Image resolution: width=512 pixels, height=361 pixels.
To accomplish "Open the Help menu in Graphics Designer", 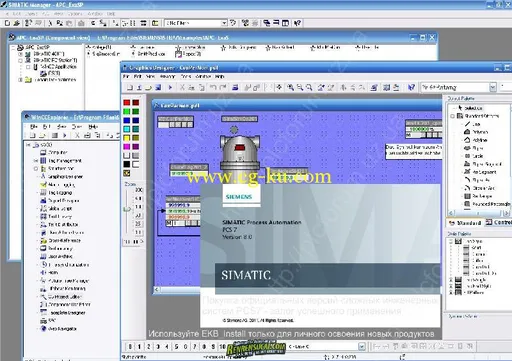I will click(x=219, y=76).
